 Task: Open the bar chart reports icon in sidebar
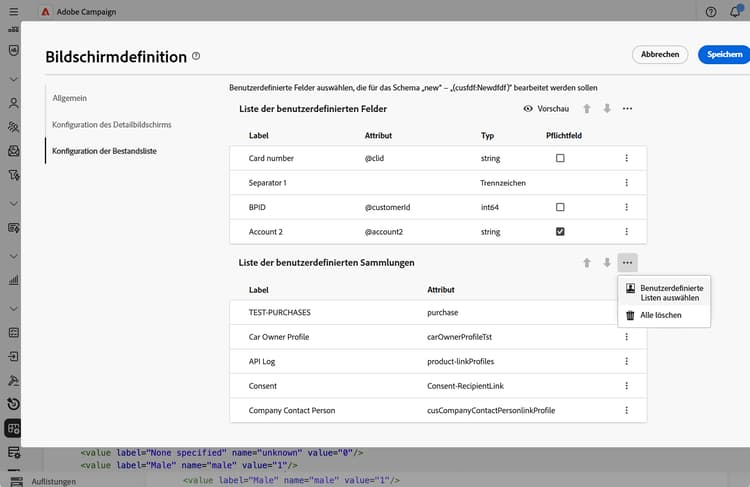coord(13,280)
